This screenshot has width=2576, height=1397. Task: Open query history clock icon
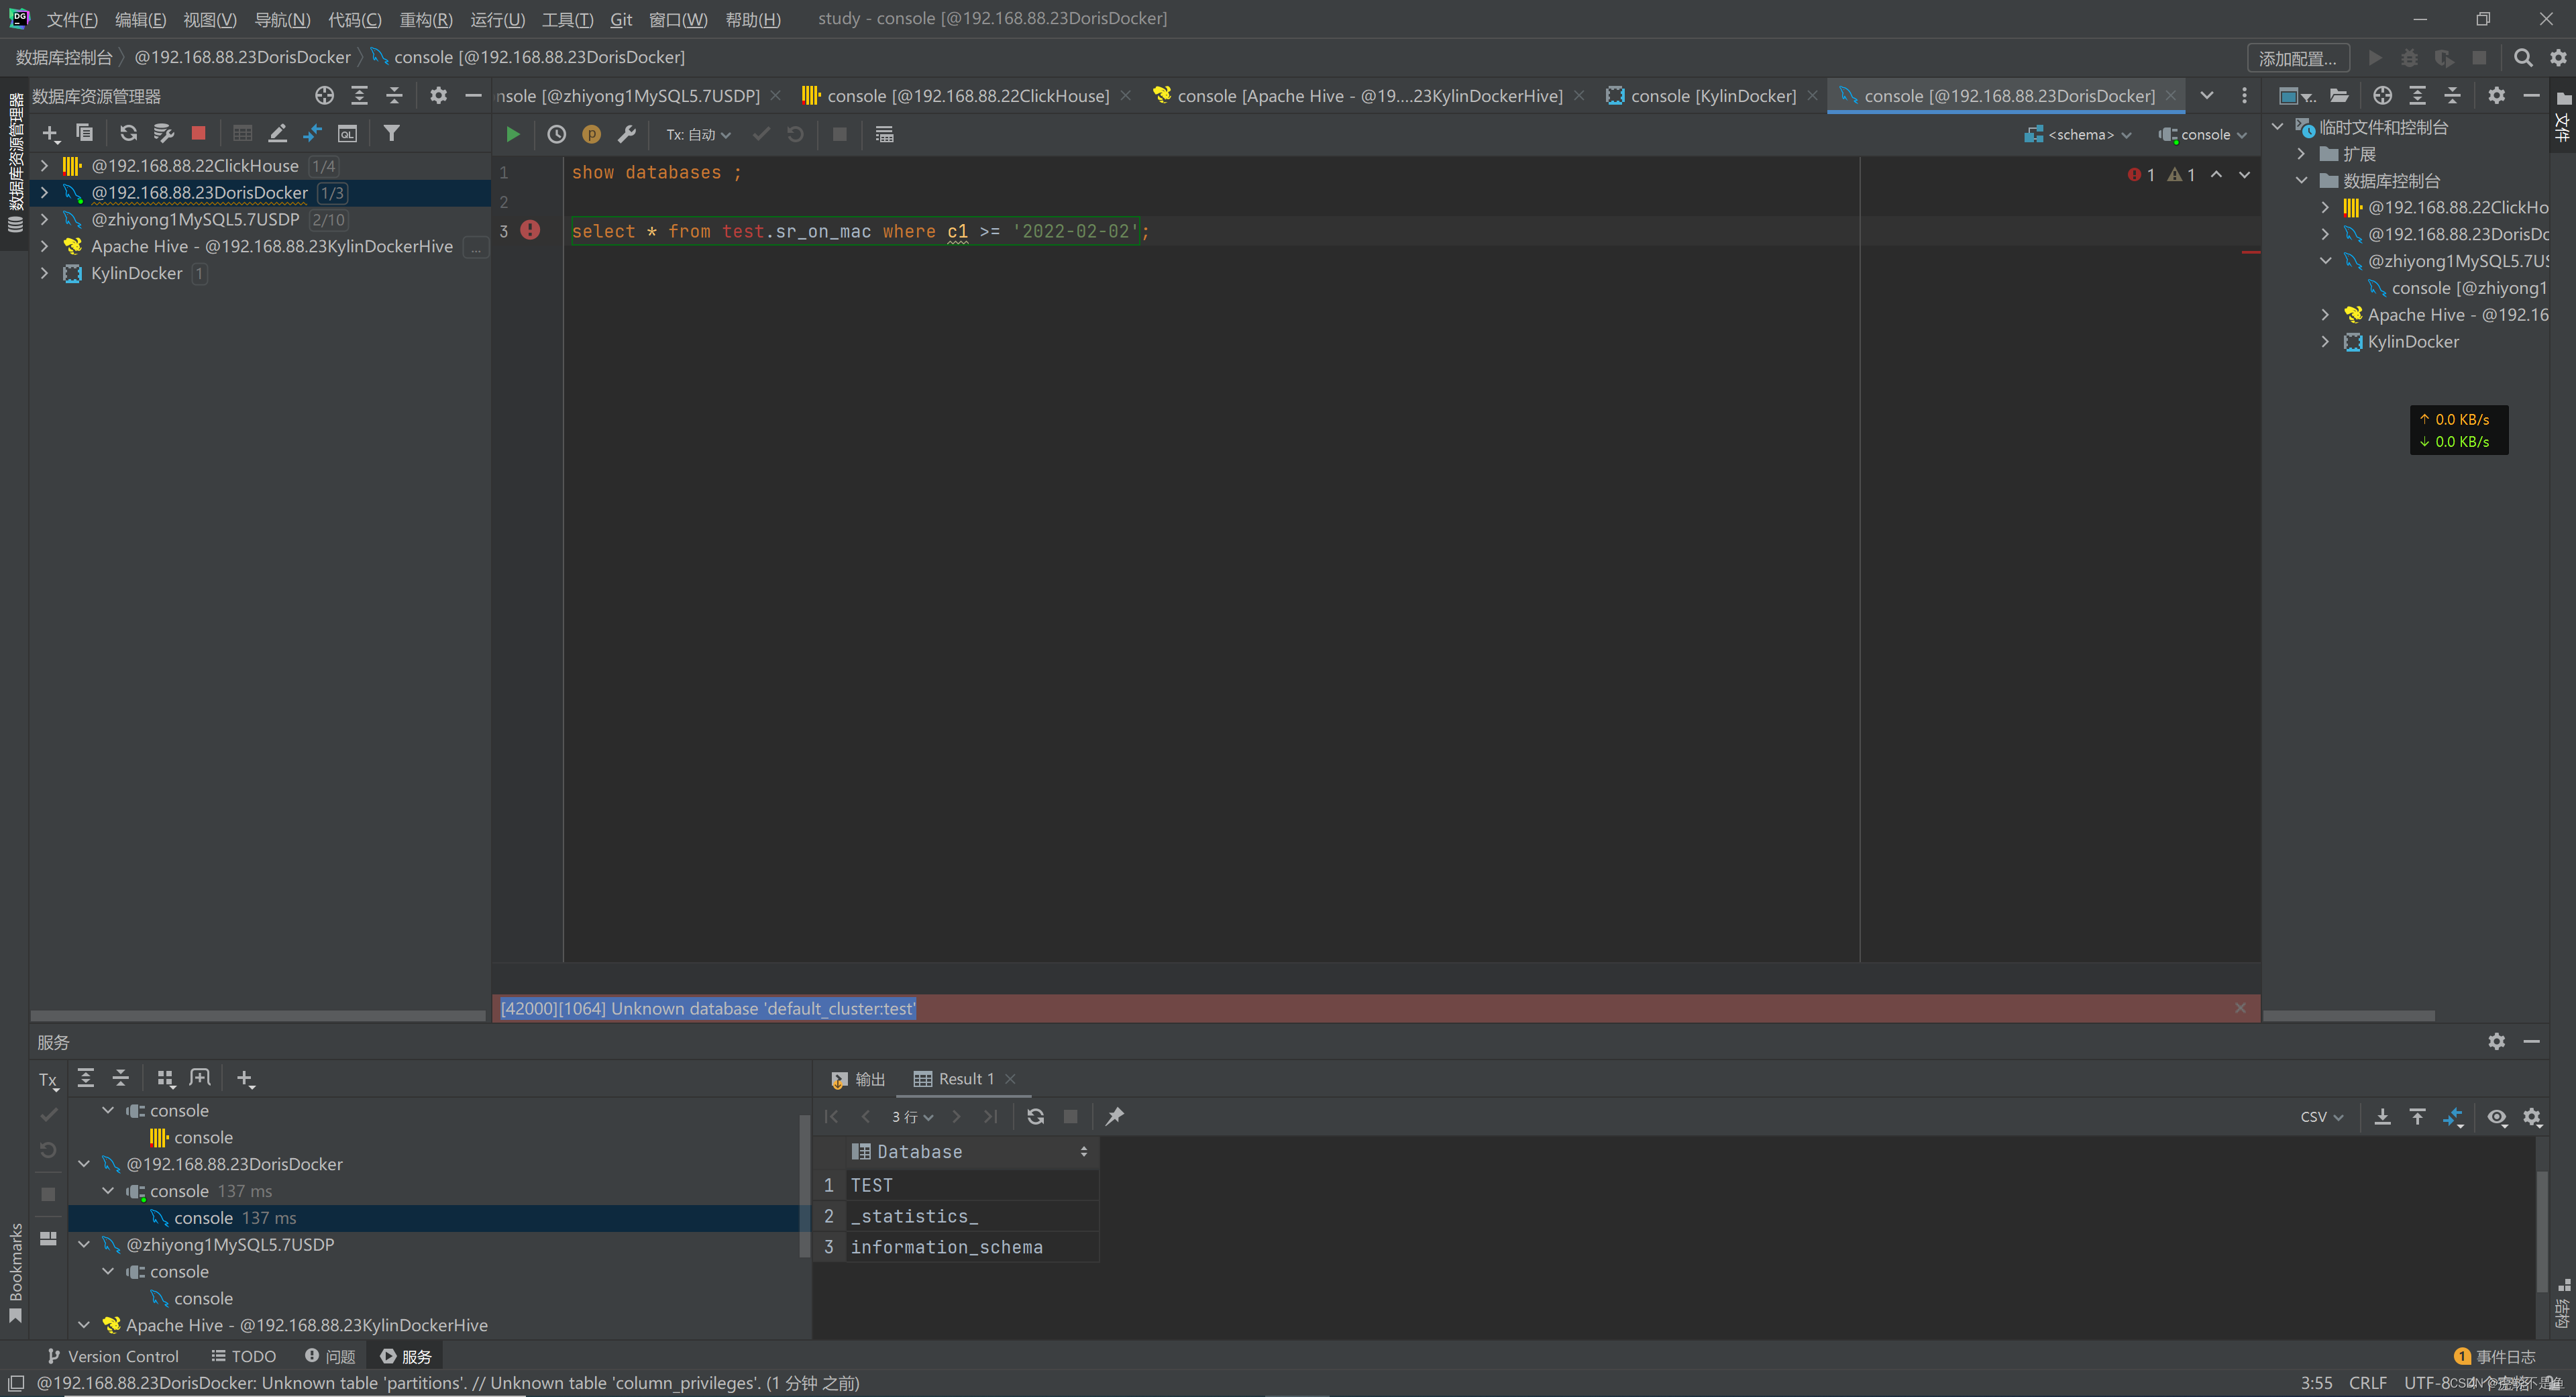pyautogui.click(x=557, y=134)
